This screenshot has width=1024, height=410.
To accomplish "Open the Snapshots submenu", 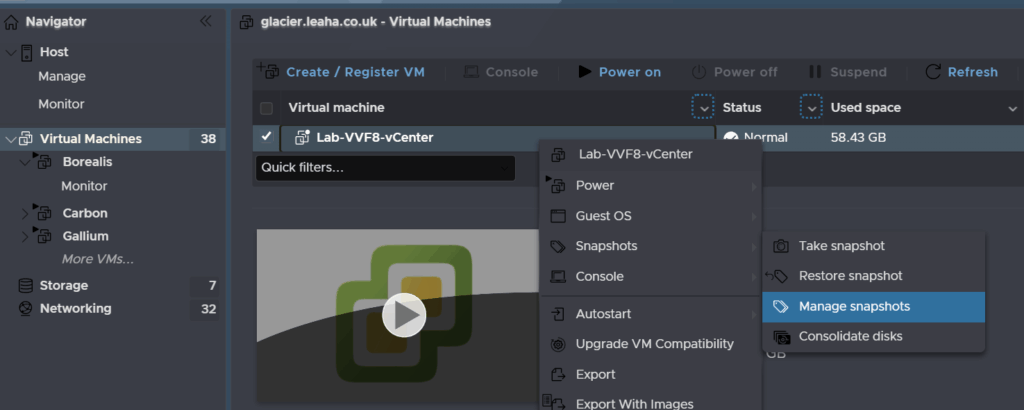I will pos(650,246).
